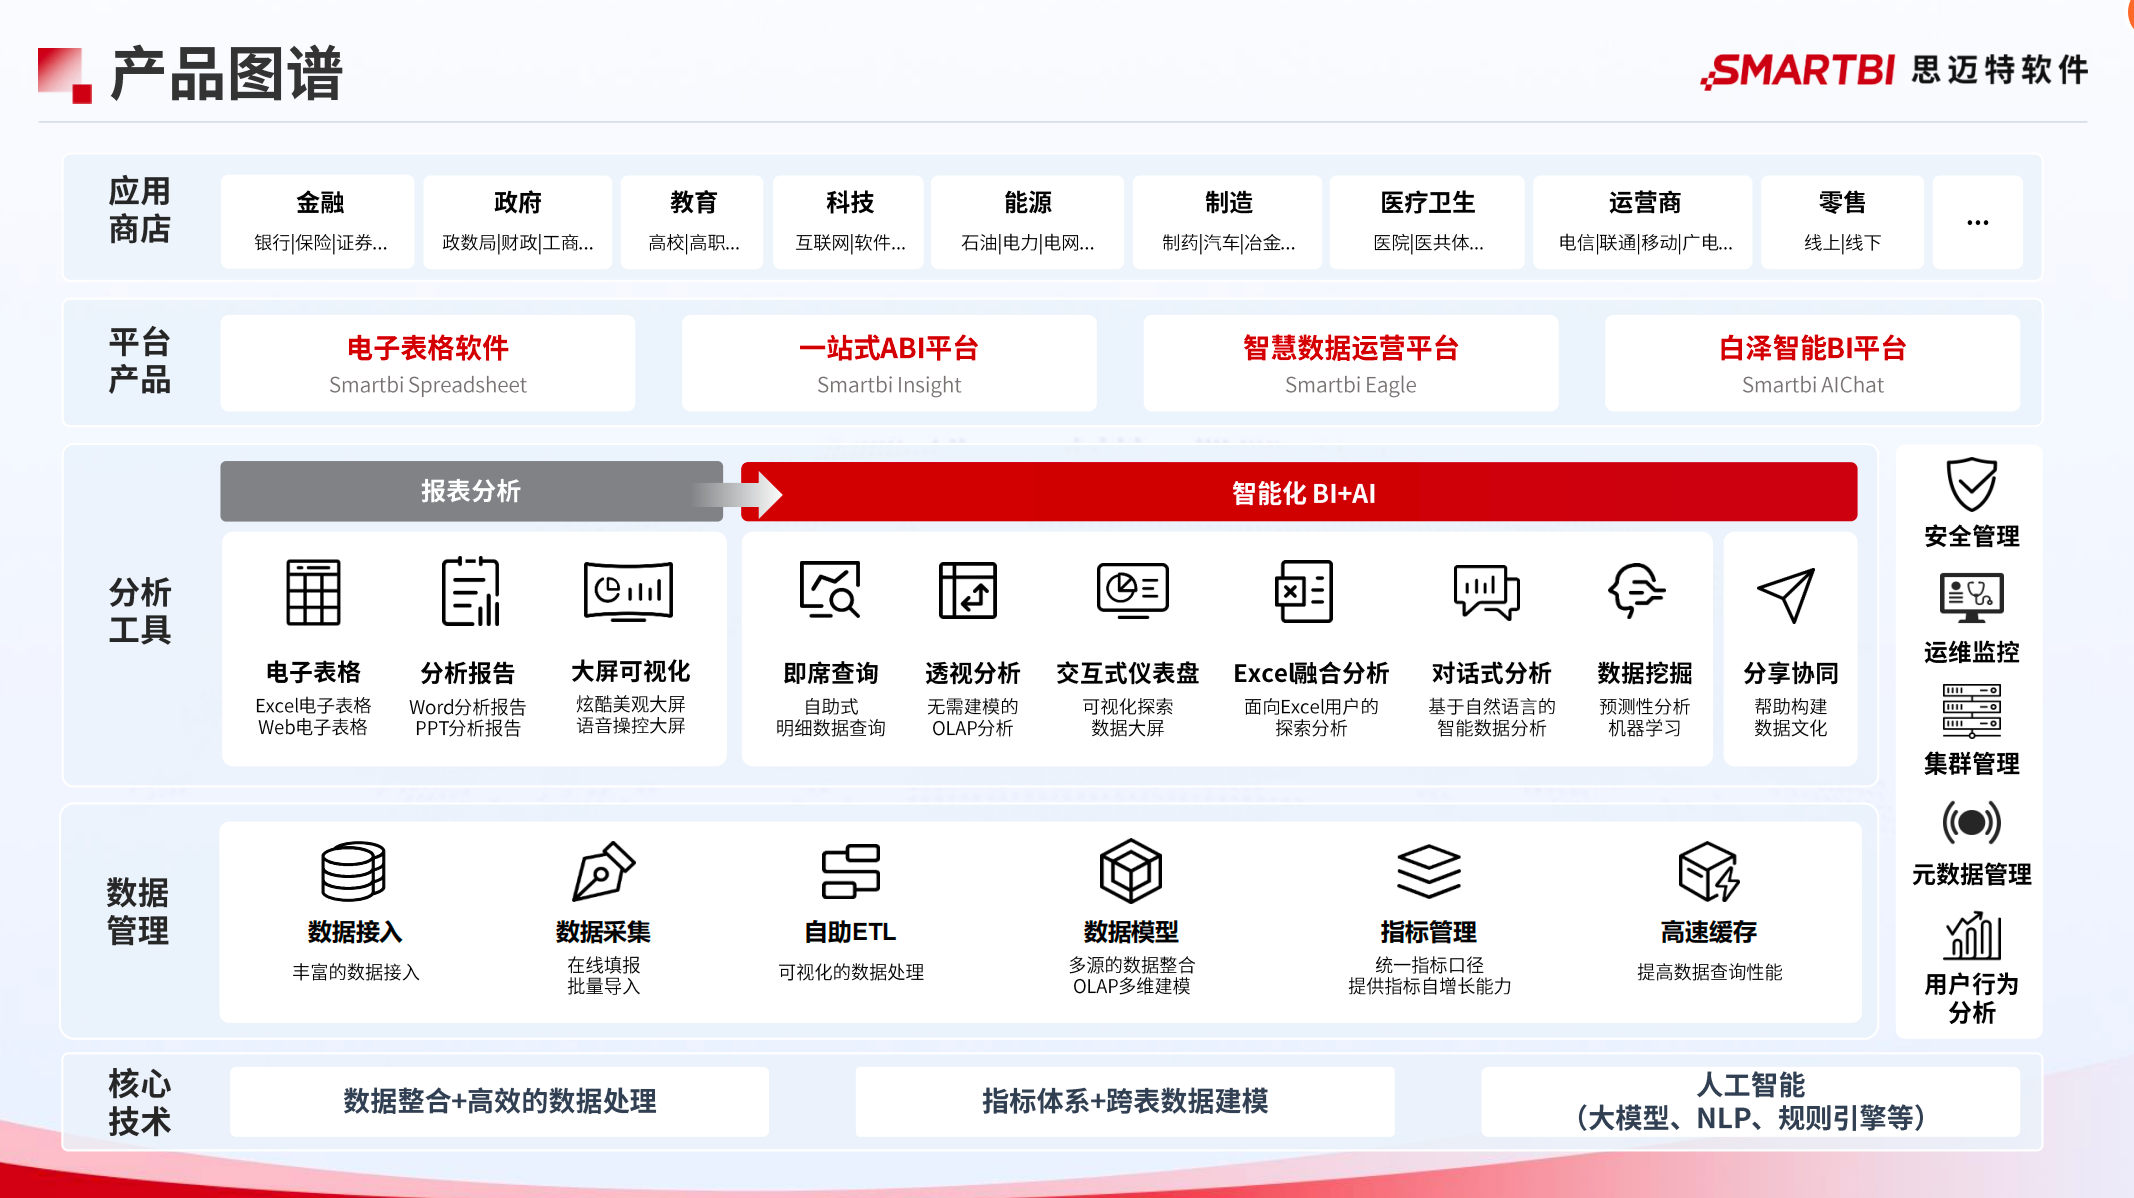This screenshot has height=1198, width=2134.
Task: Click the 人工智能 core technology box
Action: 1750,1101
